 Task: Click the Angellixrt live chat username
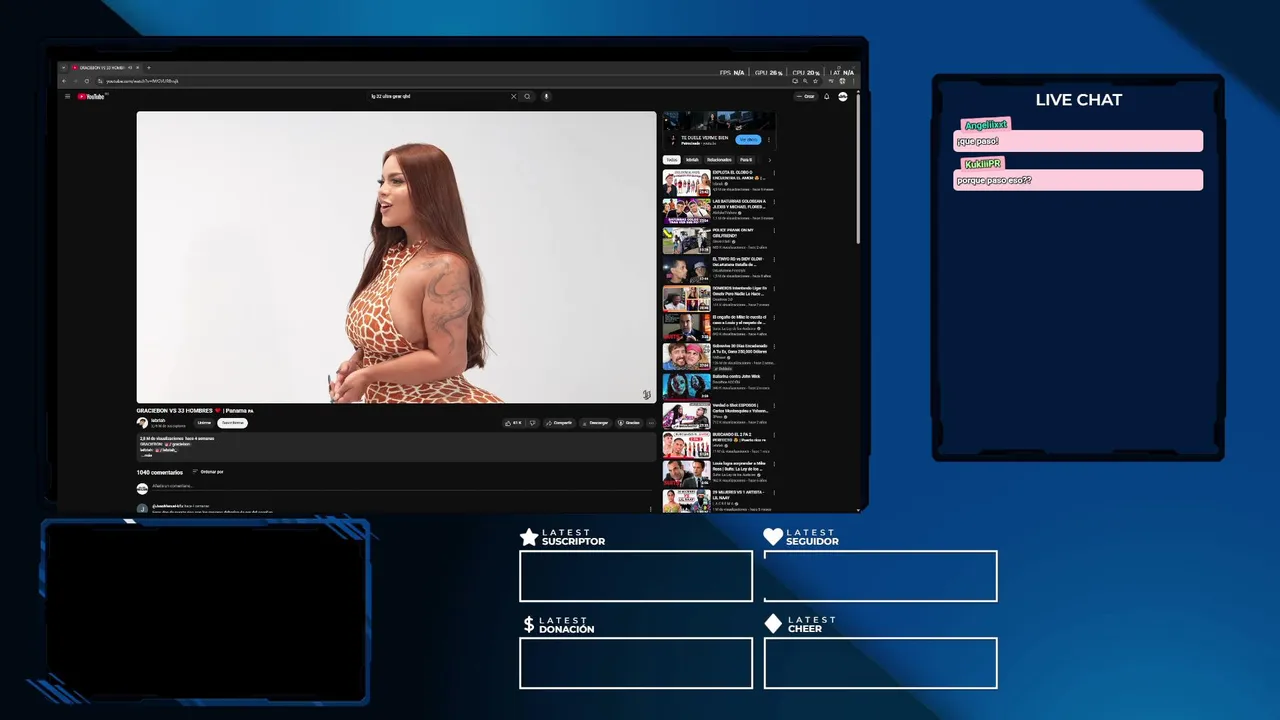point(986,125)
